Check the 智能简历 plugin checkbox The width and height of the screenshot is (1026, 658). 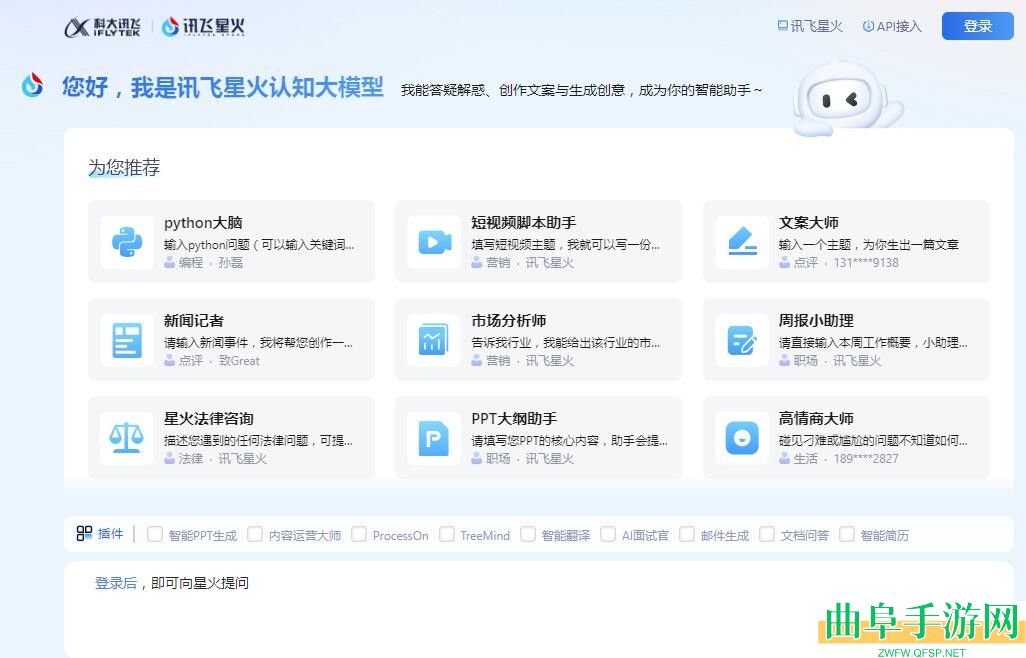(847, 534)
